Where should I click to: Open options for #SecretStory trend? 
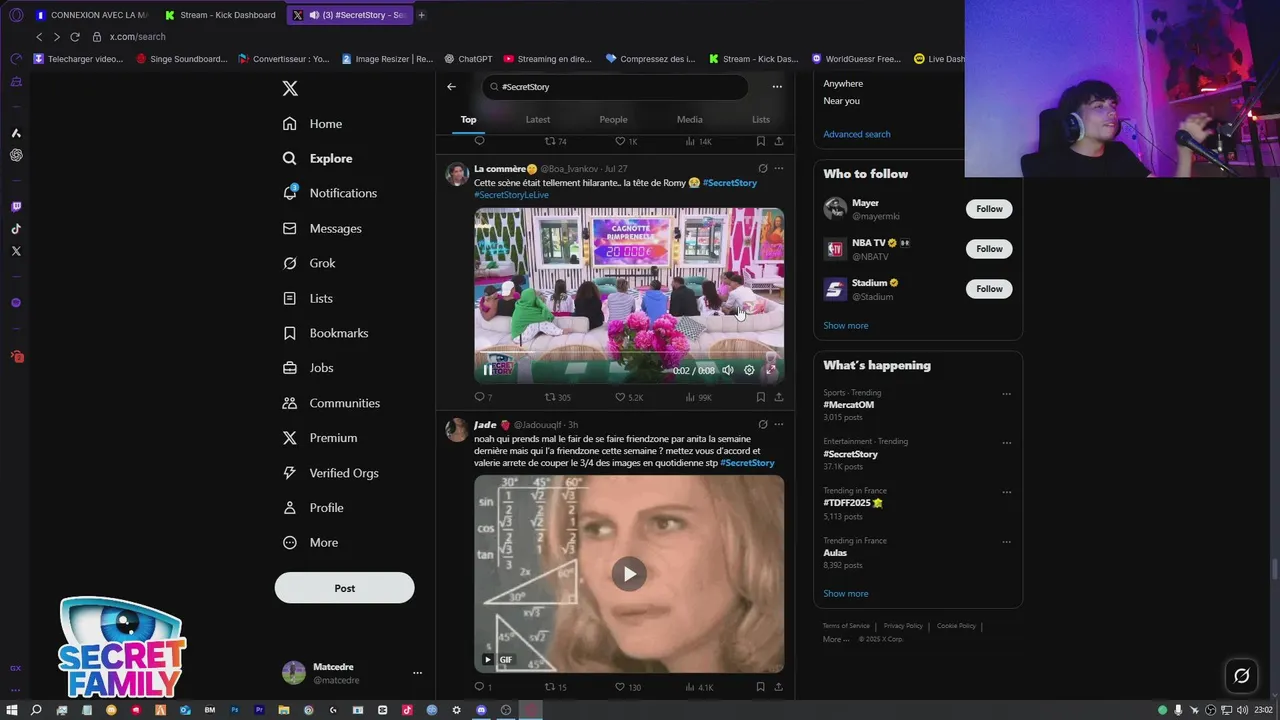[1006, 443]
